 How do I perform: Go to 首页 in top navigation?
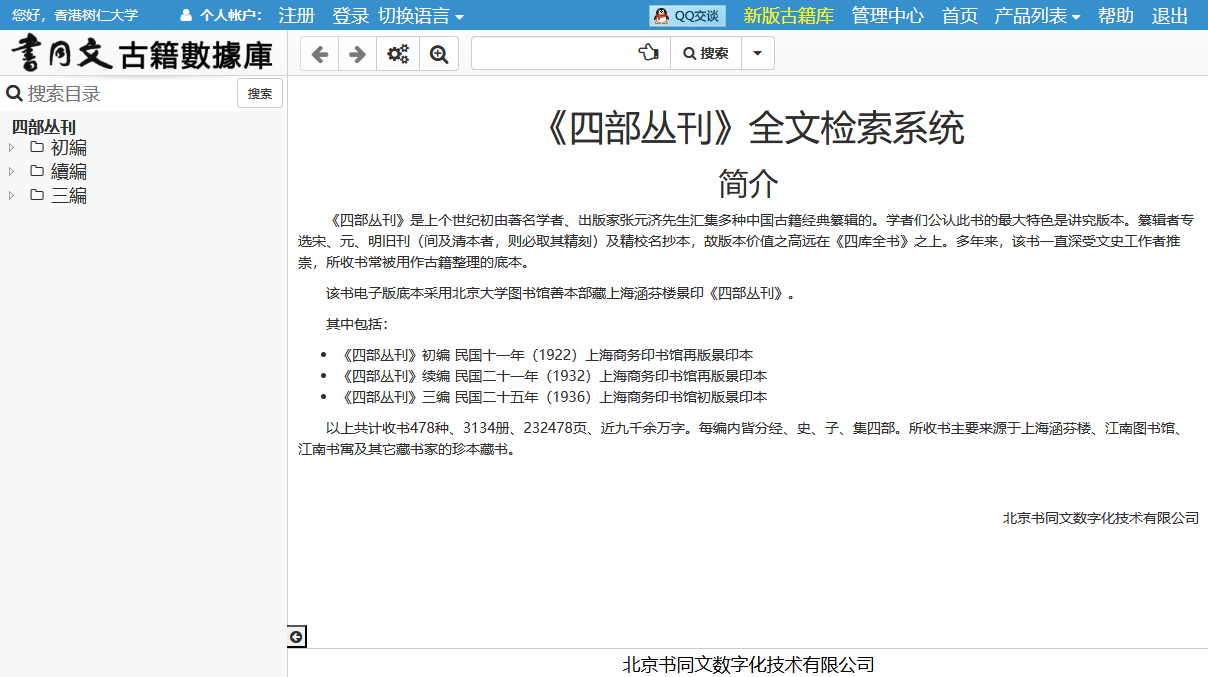coord(959,16)
